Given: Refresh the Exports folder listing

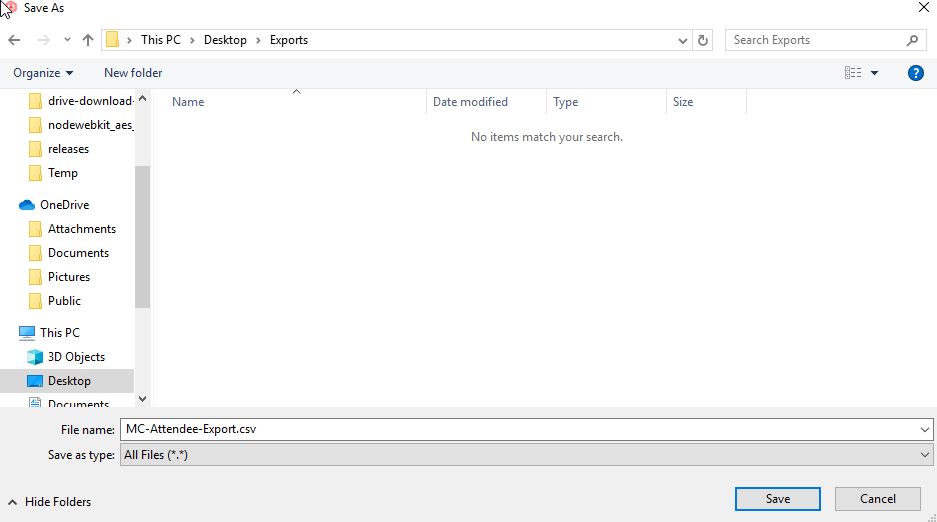Looking at the screenshot, I should [x=703, y=40].
